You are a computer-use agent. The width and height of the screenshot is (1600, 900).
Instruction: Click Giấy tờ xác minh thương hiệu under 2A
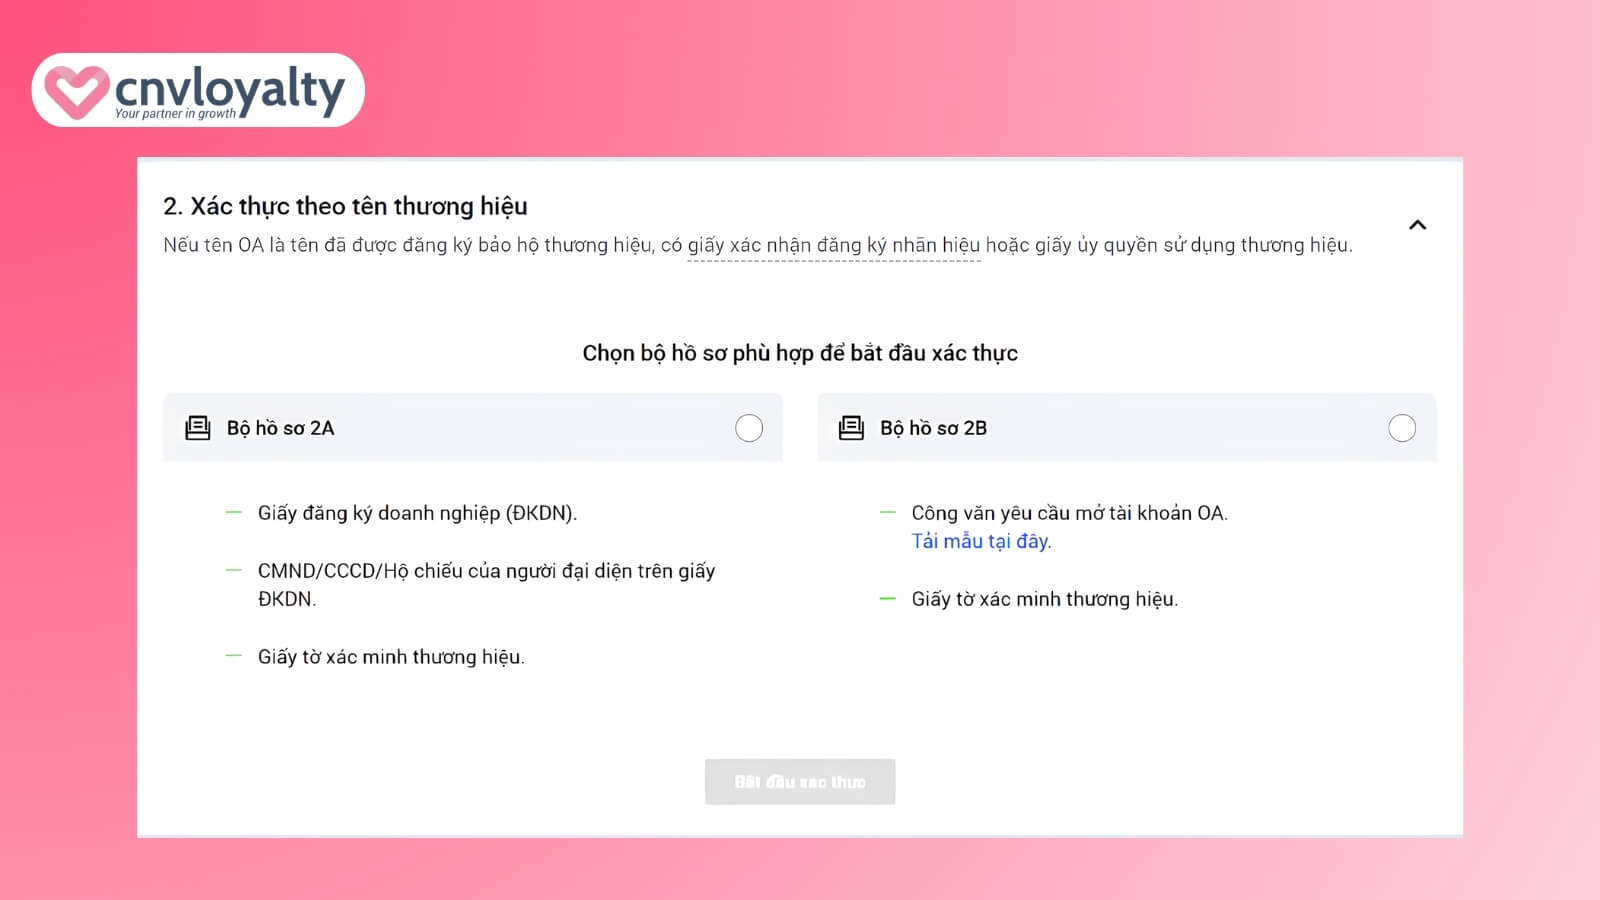391,657
